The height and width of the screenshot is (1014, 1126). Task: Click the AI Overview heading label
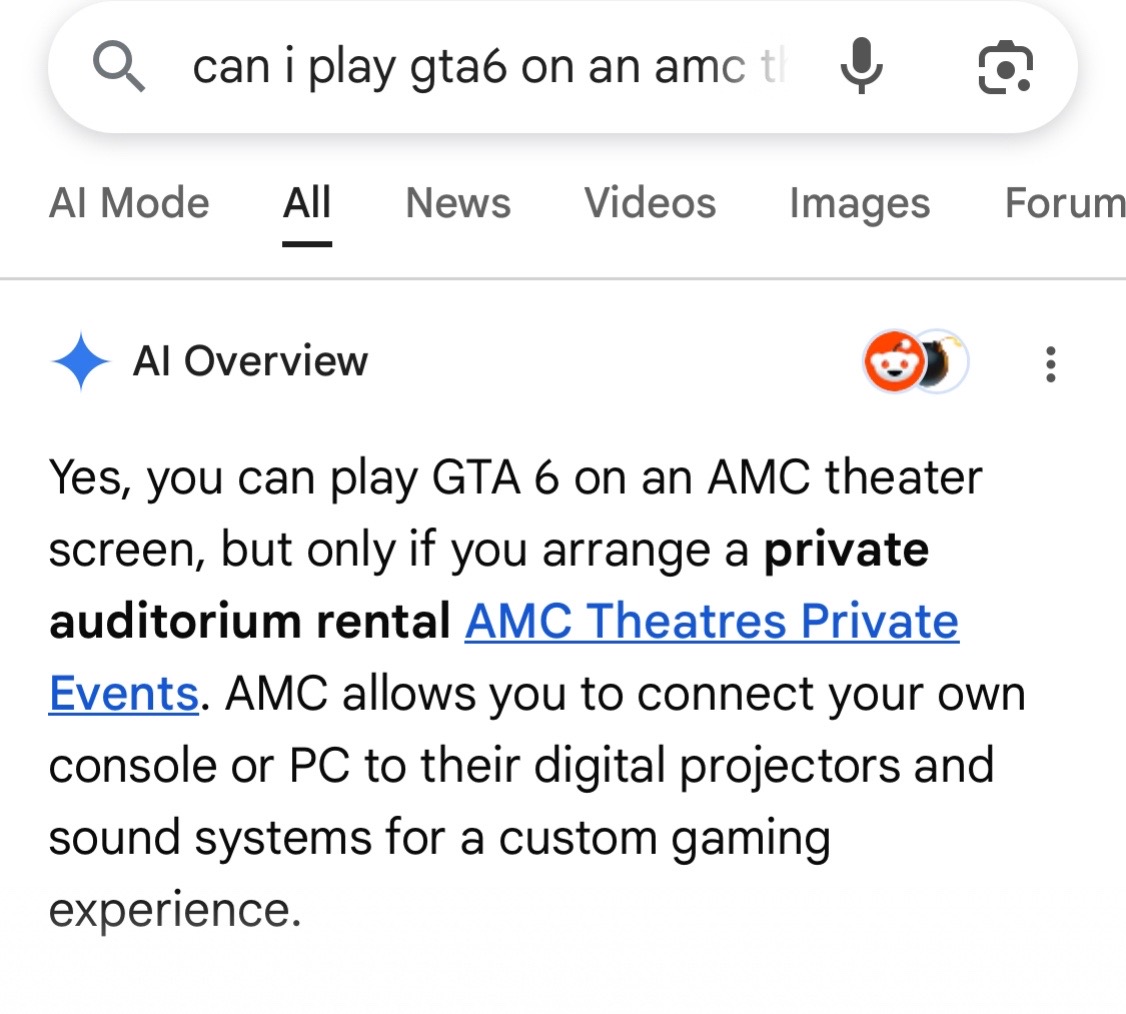(251, 361)
